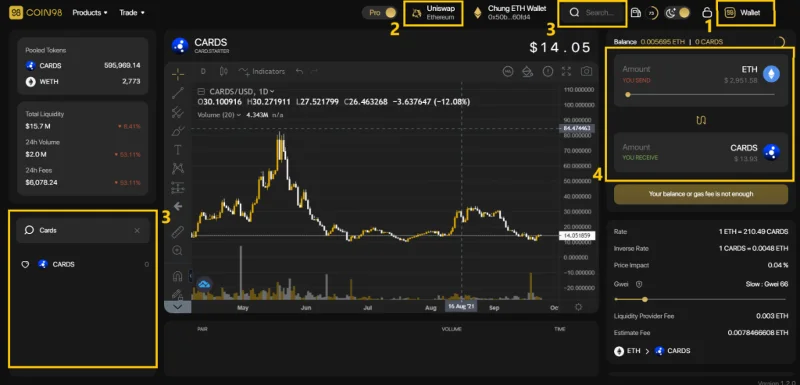The image size is (800, 385).
Task: Click the $14.05 price heading
Action: click(x=560, y=47)
